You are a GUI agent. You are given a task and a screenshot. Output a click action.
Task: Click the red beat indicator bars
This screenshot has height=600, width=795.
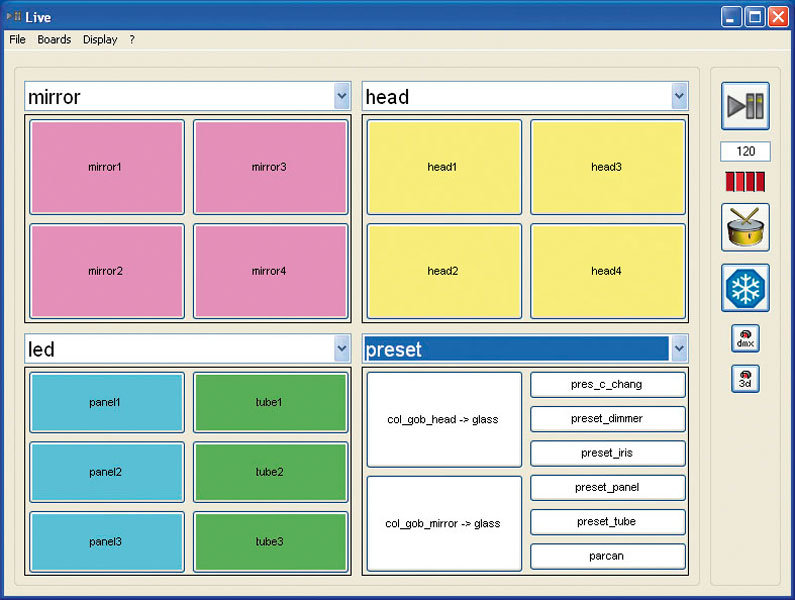(745, 182)
